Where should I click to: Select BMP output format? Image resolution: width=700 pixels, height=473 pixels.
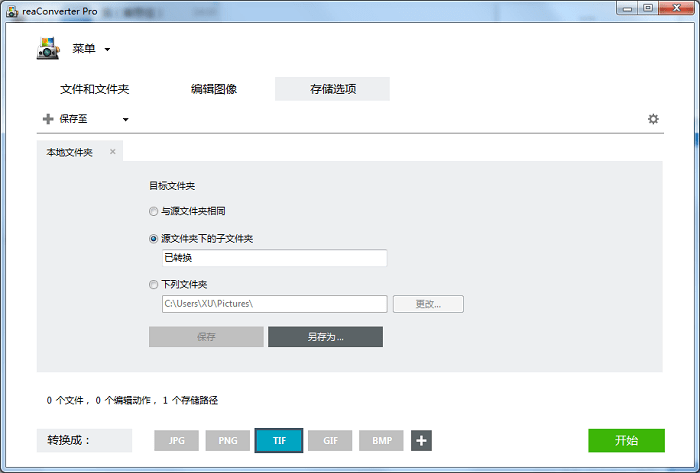(381, 441)
